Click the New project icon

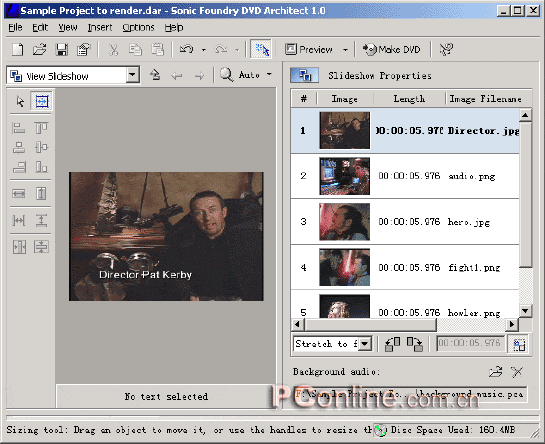18,49
